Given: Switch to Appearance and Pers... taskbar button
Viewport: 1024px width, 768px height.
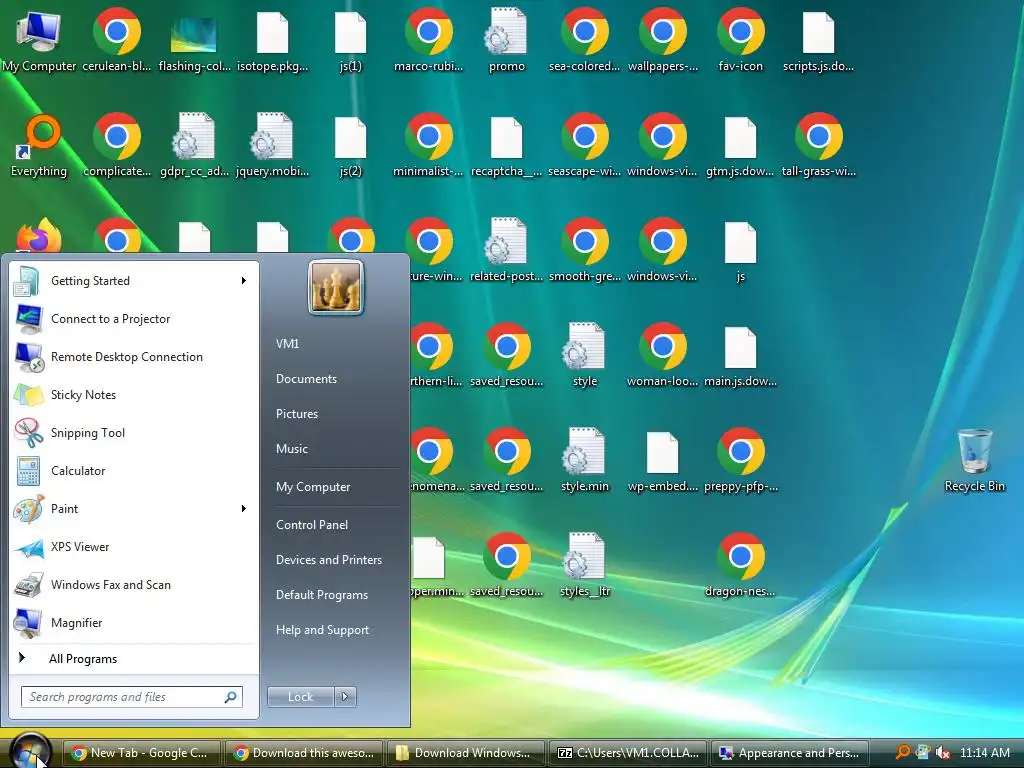Looking at the screenshot, I should 790,753.
